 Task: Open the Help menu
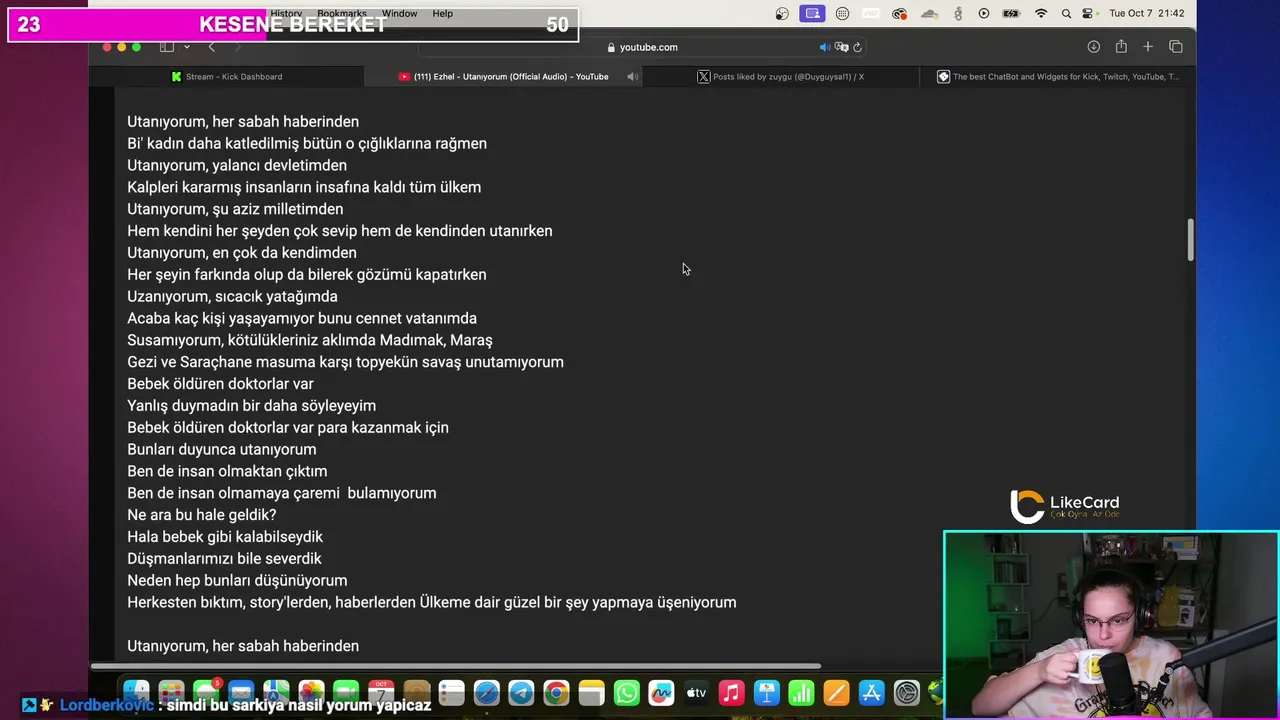(x=443, y=14)
